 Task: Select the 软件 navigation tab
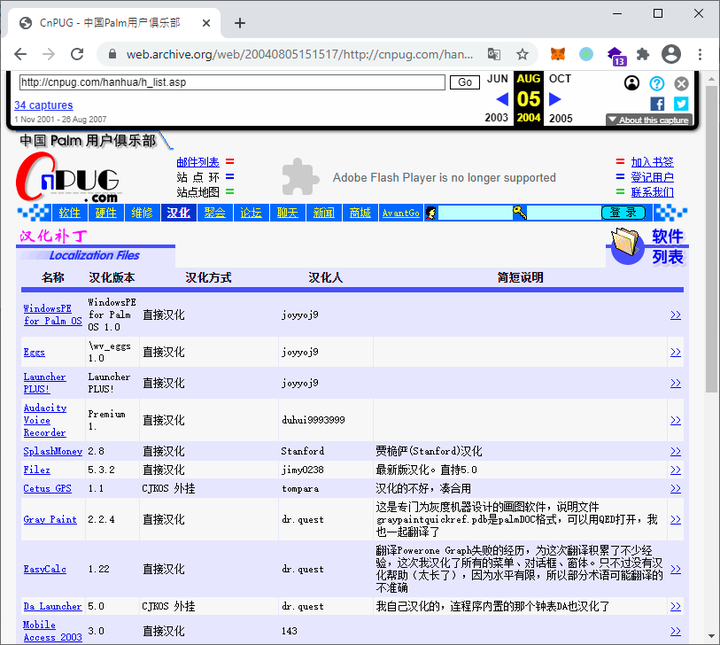pos(69,213)
